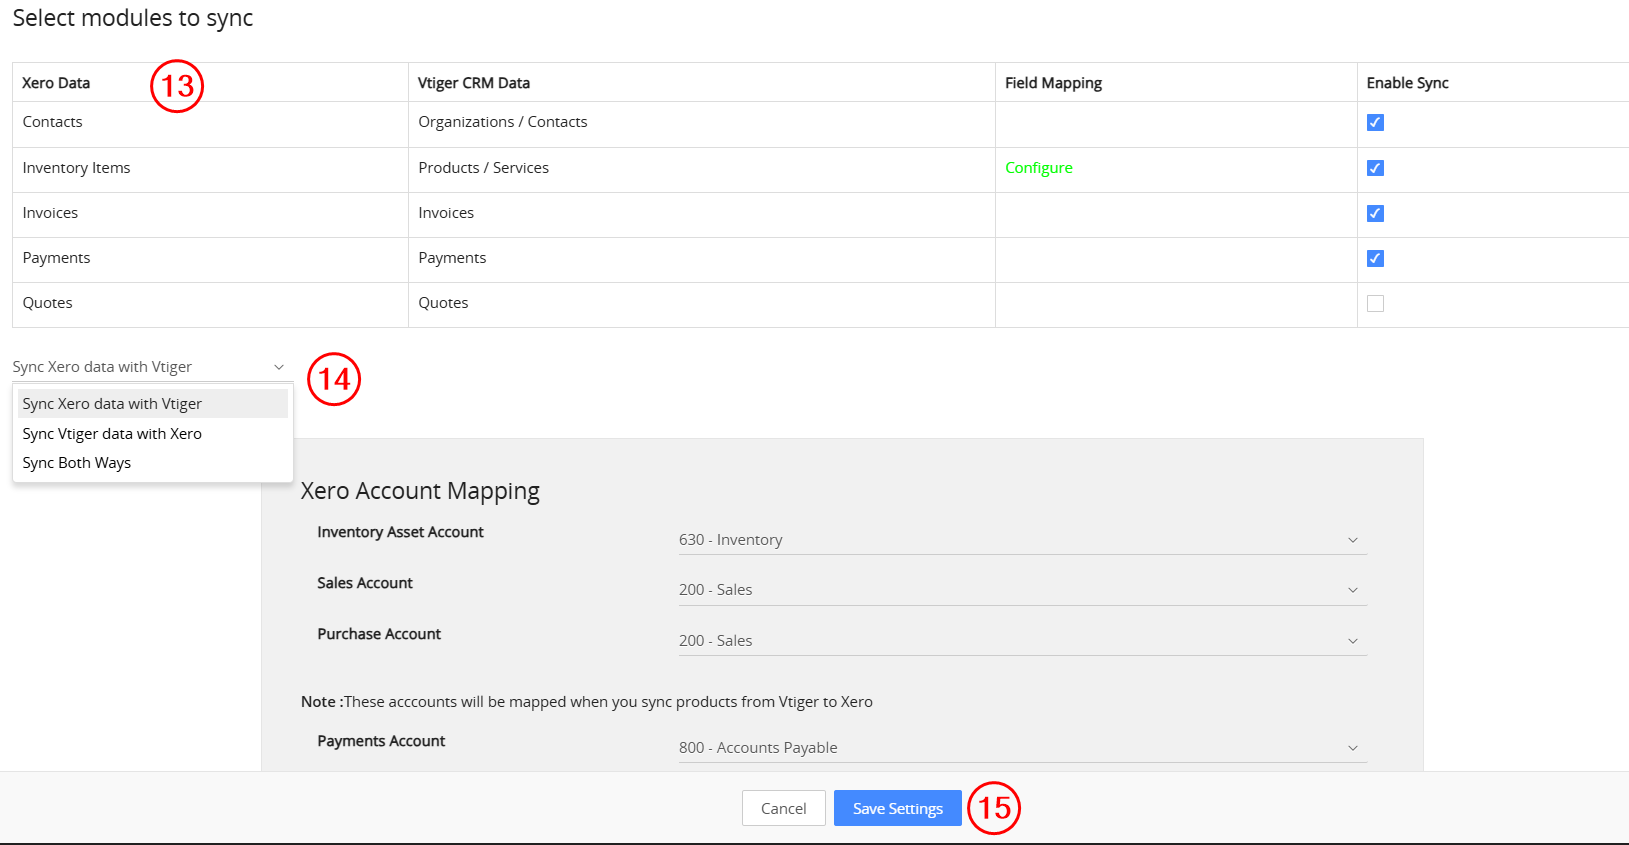This screenshot has height=845, width=1629.
Task: Uncheck the Payments Enable Sync checkbox
Action: (x=1375, y=258)
